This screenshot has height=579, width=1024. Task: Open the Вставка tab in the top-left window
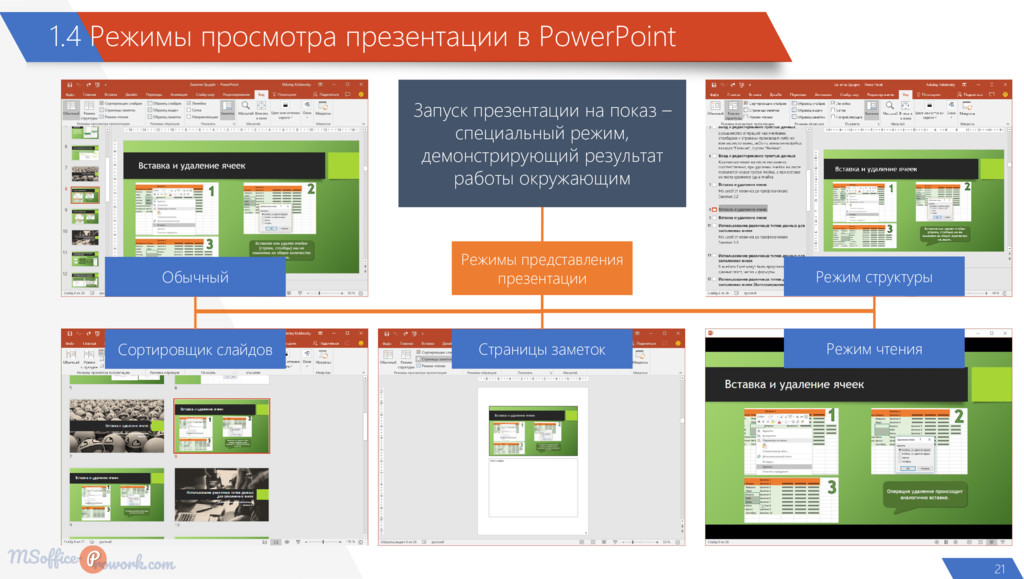111,94
